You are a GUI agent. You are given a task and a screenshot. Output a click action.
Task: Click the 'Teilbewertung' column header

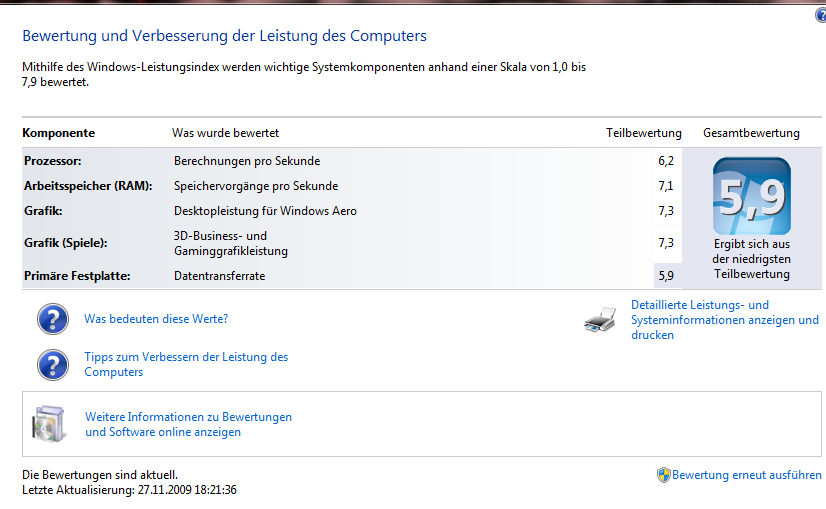[643, 133]
